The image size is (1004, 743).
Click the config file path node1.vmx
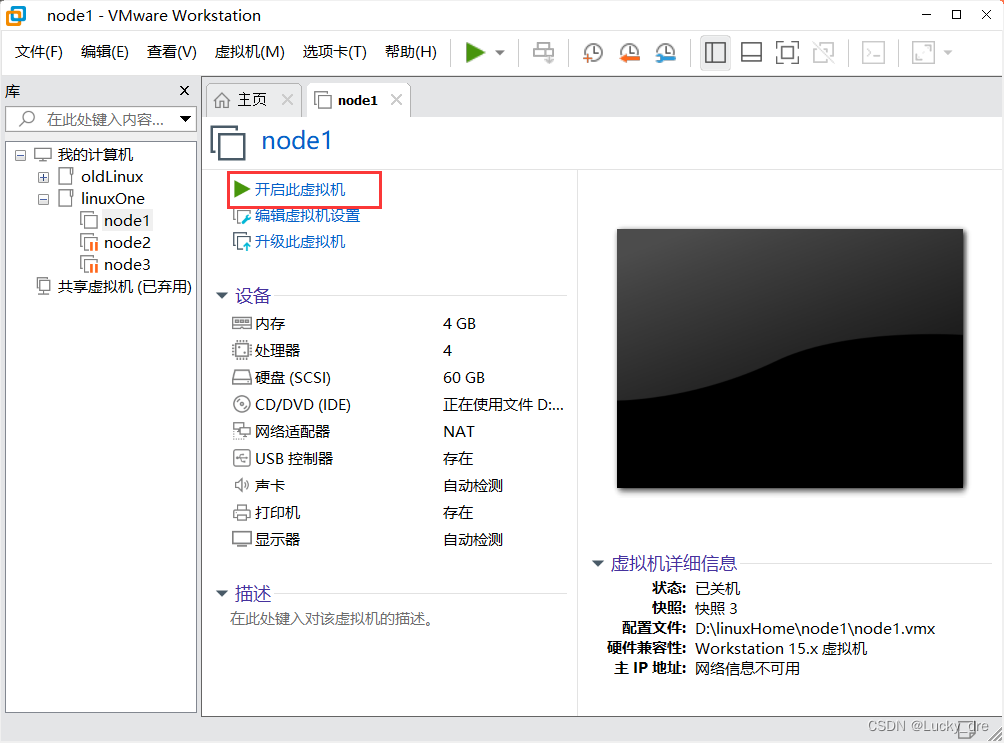pos(815,629)
